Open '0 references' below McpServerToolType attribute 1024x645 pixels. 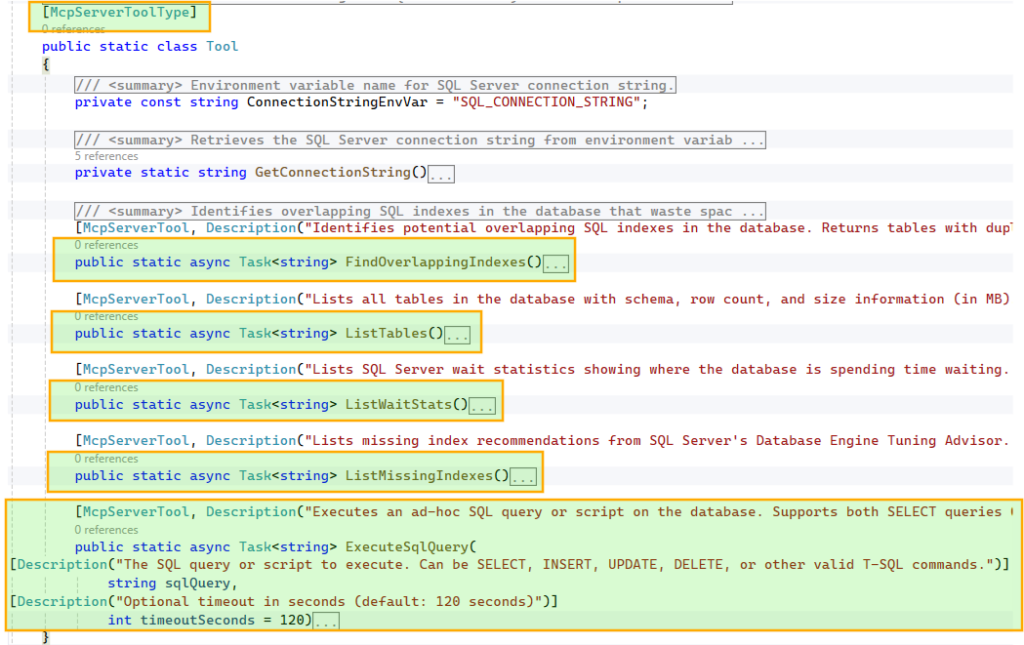73,29
